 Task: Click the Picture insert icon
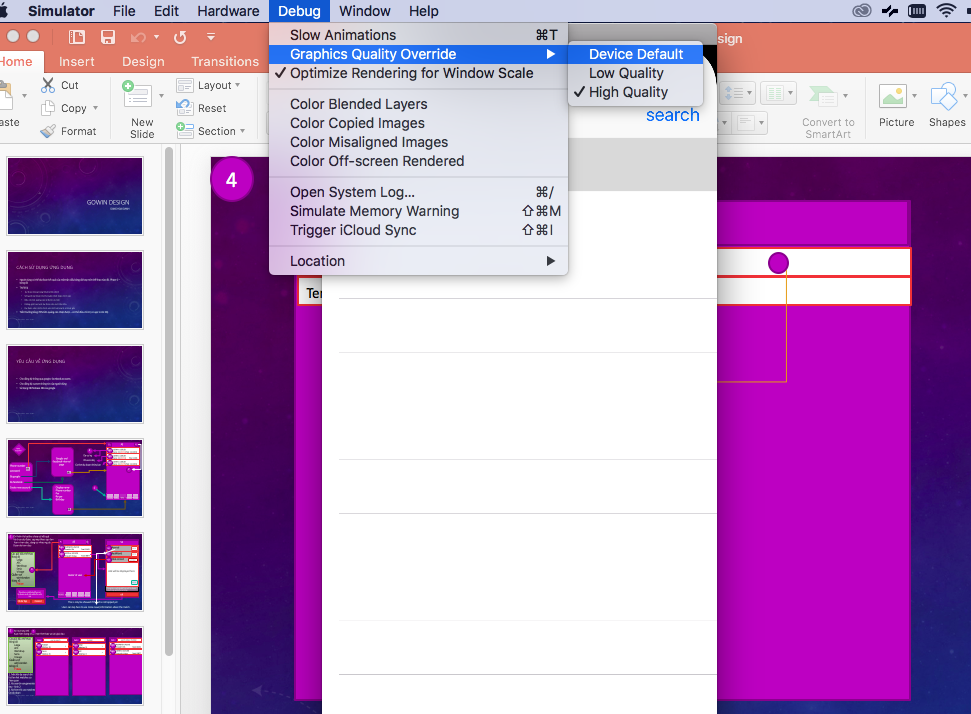pos(893,97)
